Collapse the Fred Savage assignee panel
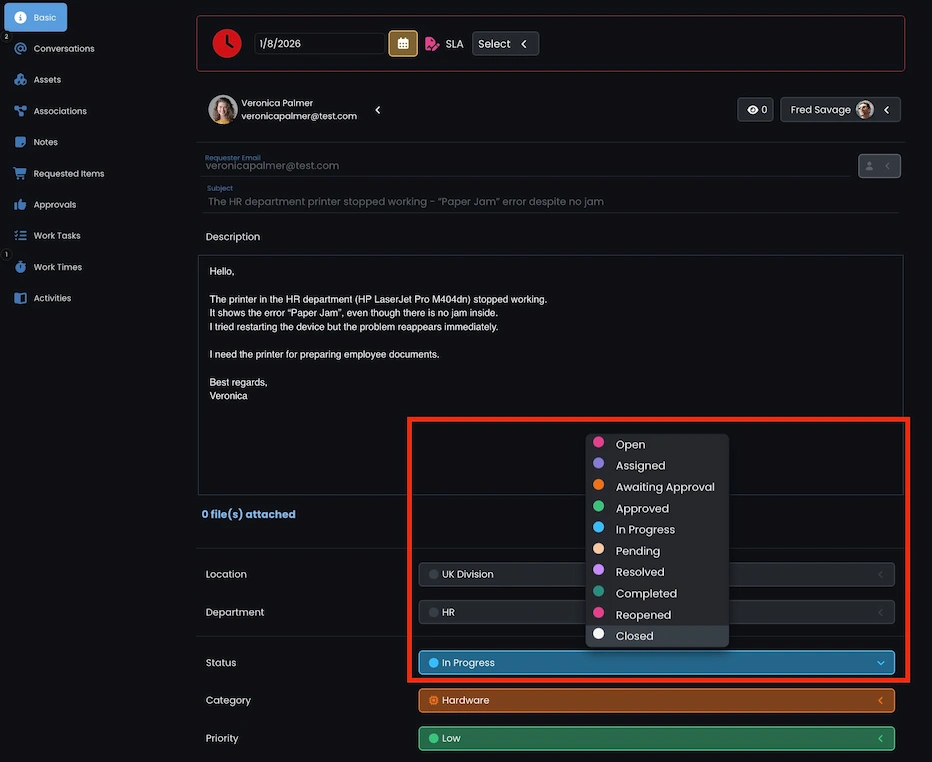The height and width of the screenshot is (762, 932). (886, 109)
